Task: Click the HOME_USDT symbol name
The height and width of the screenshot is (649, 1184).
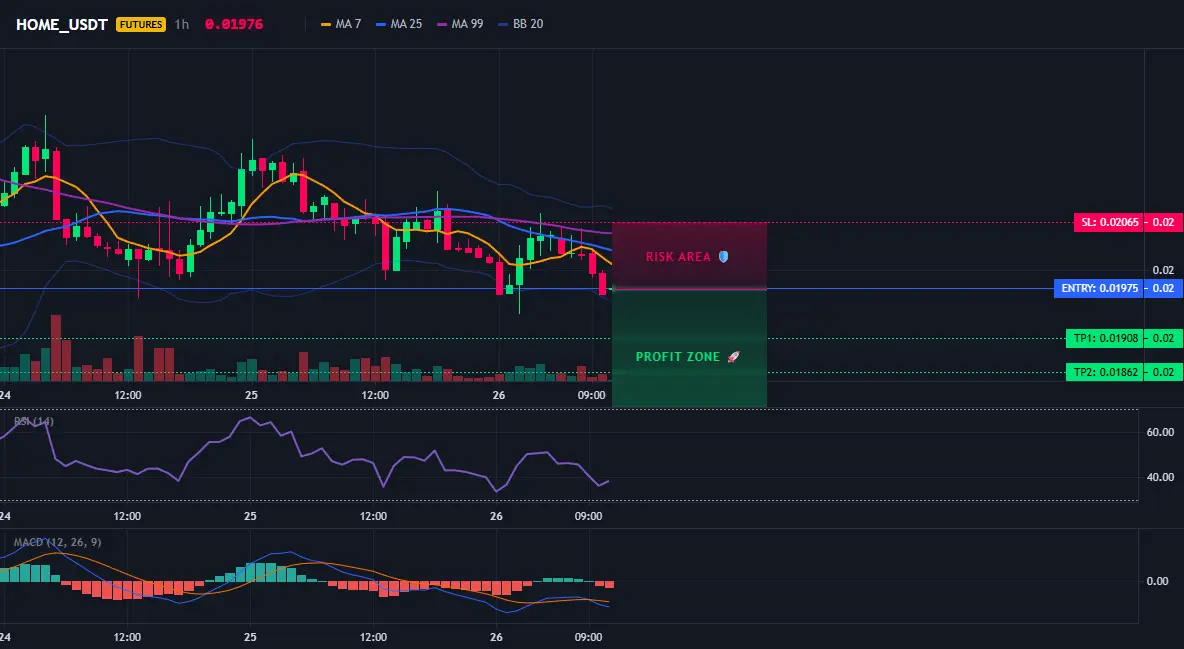Action: (x=62, y=24)
